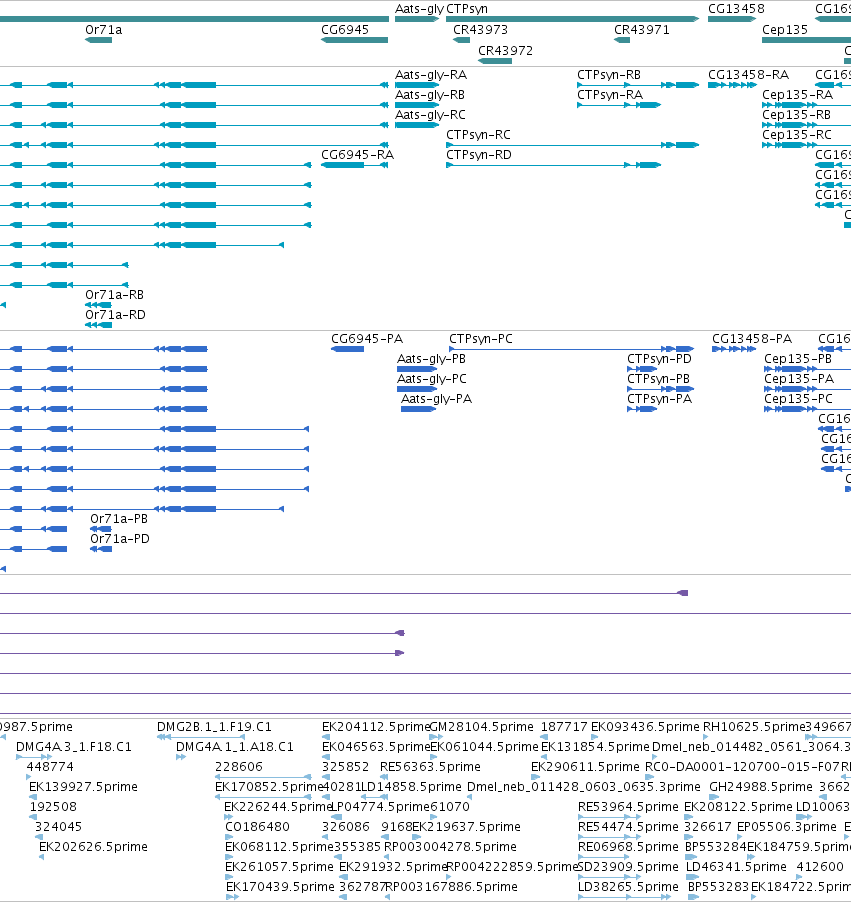Viewport: 851px width, 902px height.
Task: Open EST LD46341.5prime
Action: [736, 867]
